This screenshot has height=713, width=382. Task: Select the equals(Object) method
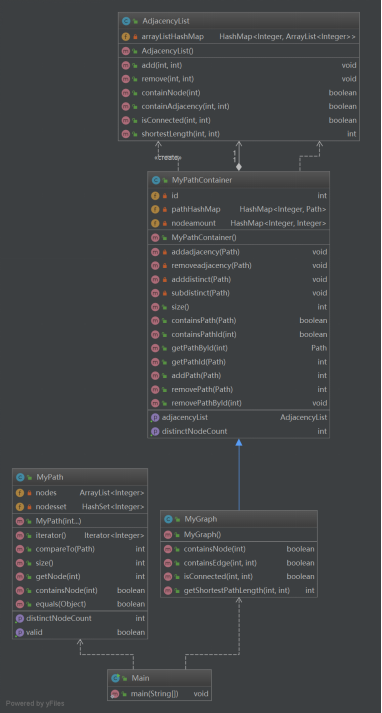(x=80, y=604)
